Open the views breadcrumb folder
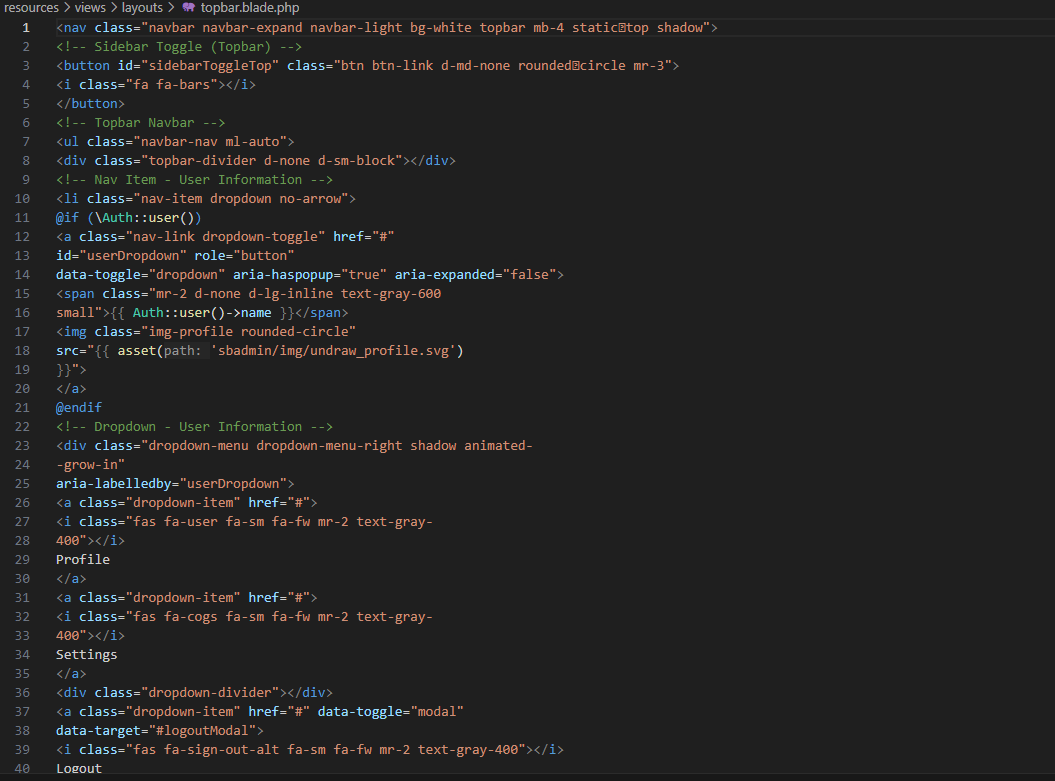Image resolution: width=1055 pixels, height=781 pixels. pos(90,8)
